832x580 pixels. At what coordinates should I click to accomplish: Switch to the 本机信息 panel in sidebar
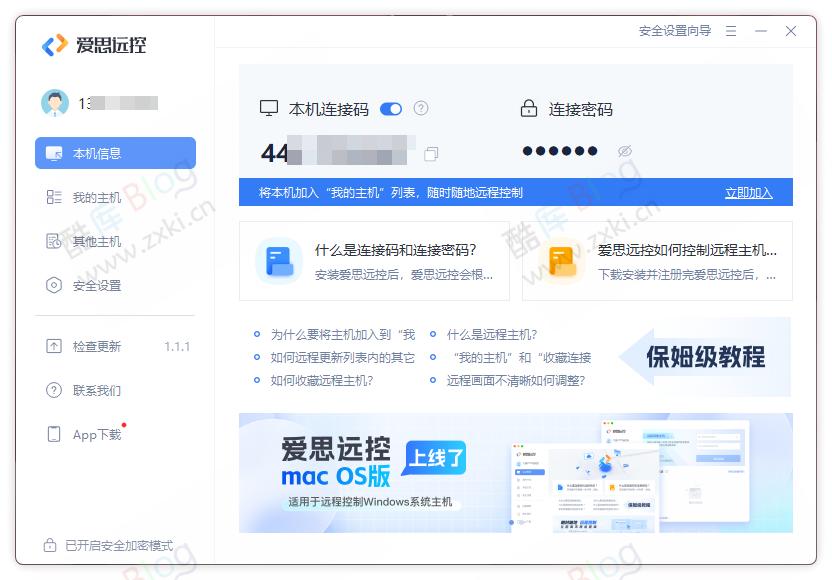(114, 152)
